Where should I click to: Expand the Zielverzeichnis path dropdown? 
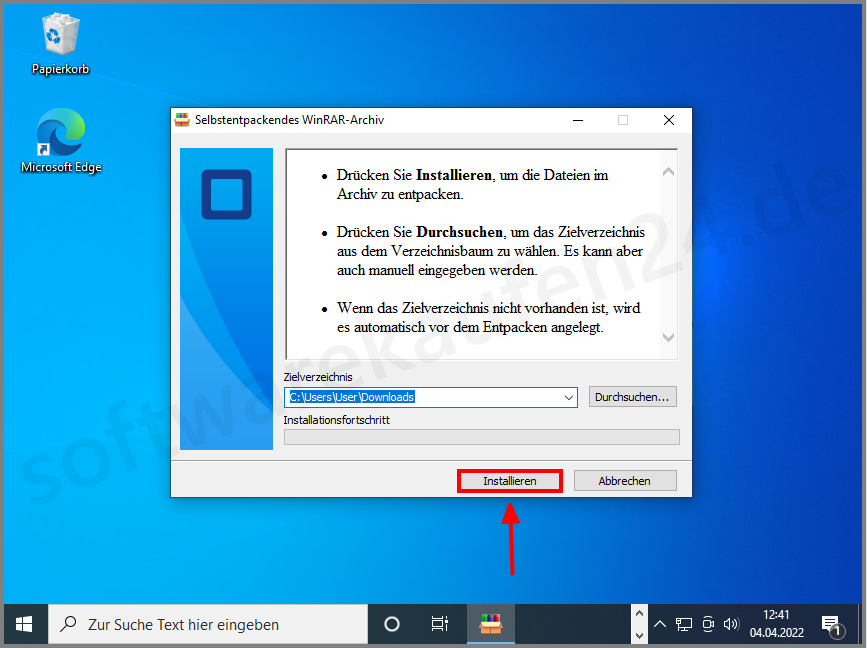tap(567, 396)
